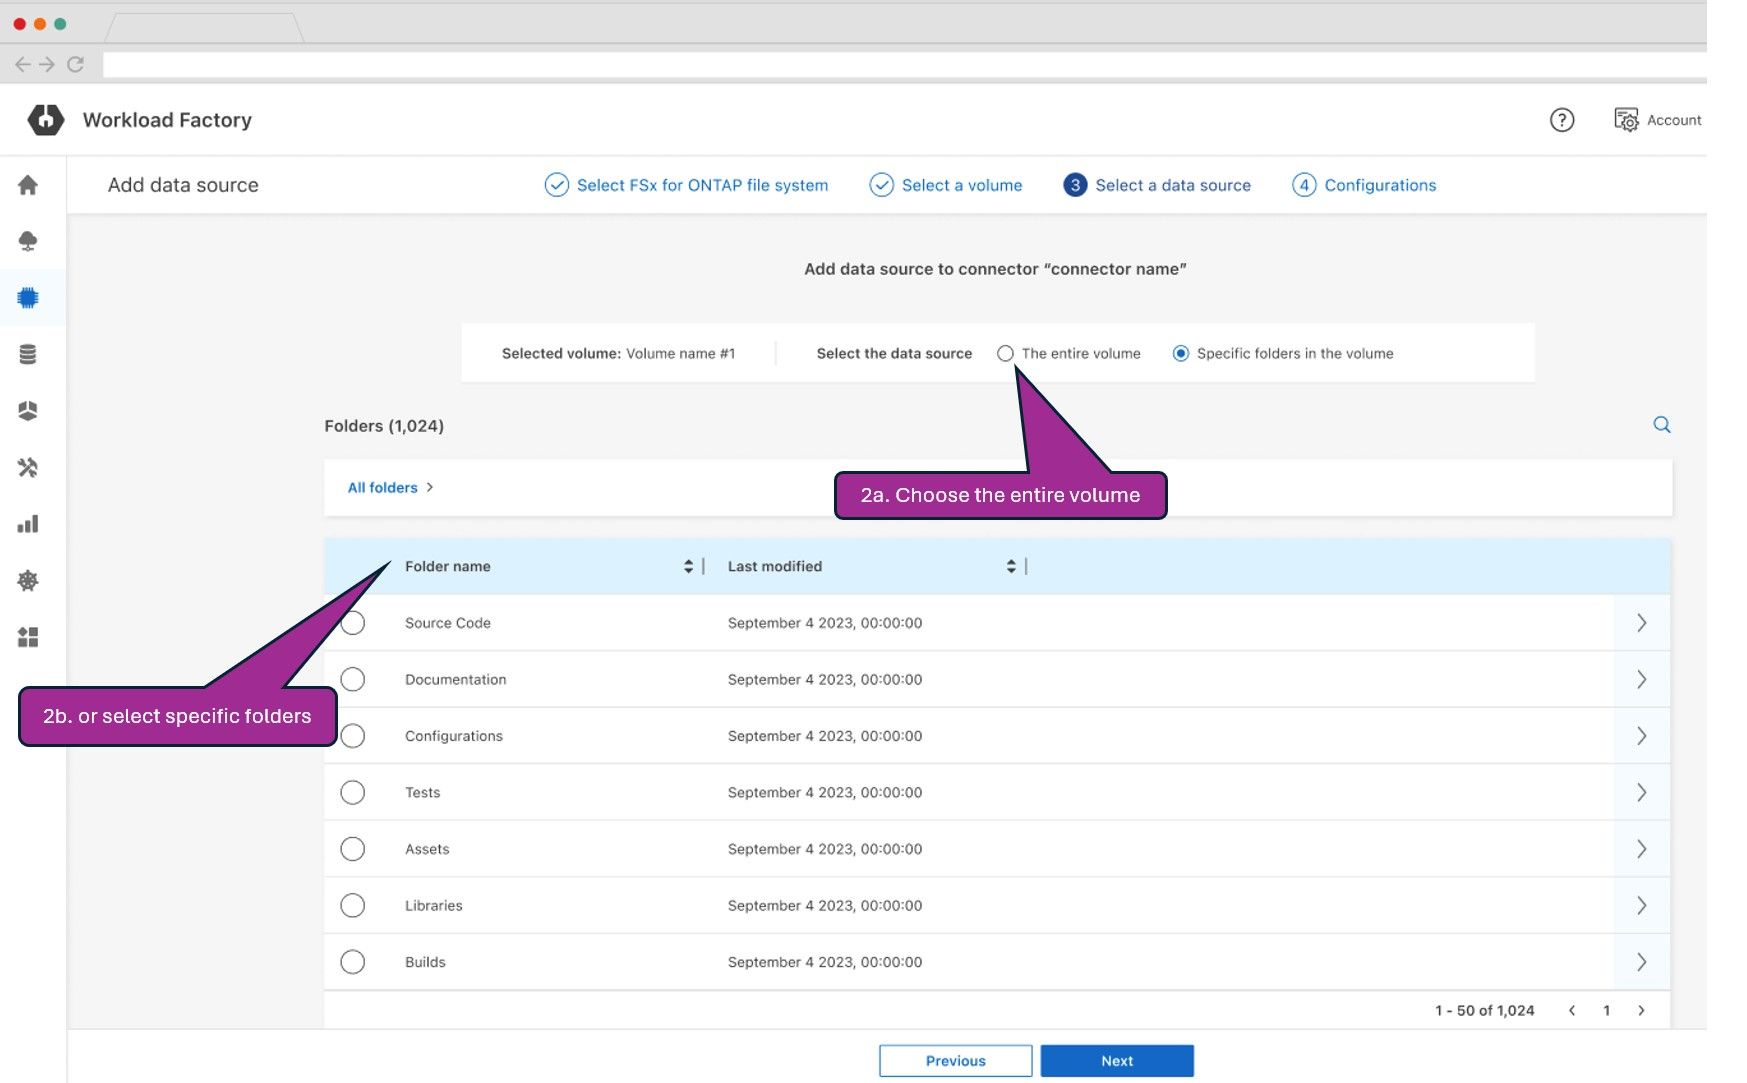Open Account settings

point(1656,119)
